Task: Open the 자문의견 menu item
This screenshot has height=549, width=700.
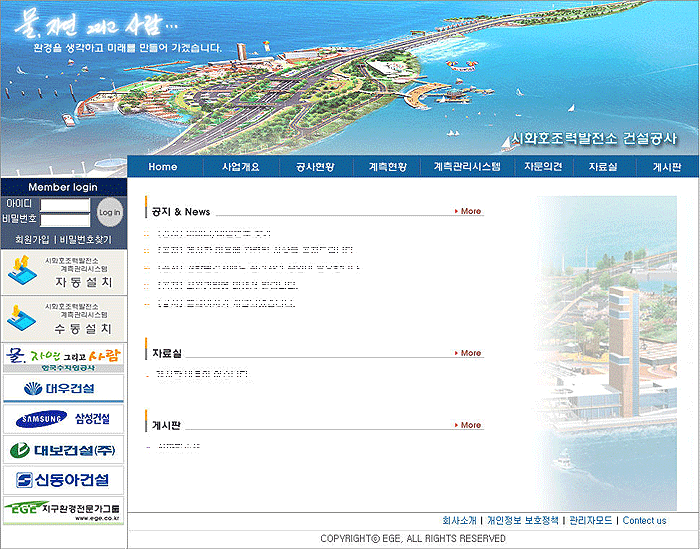Action: click(543, 167)
